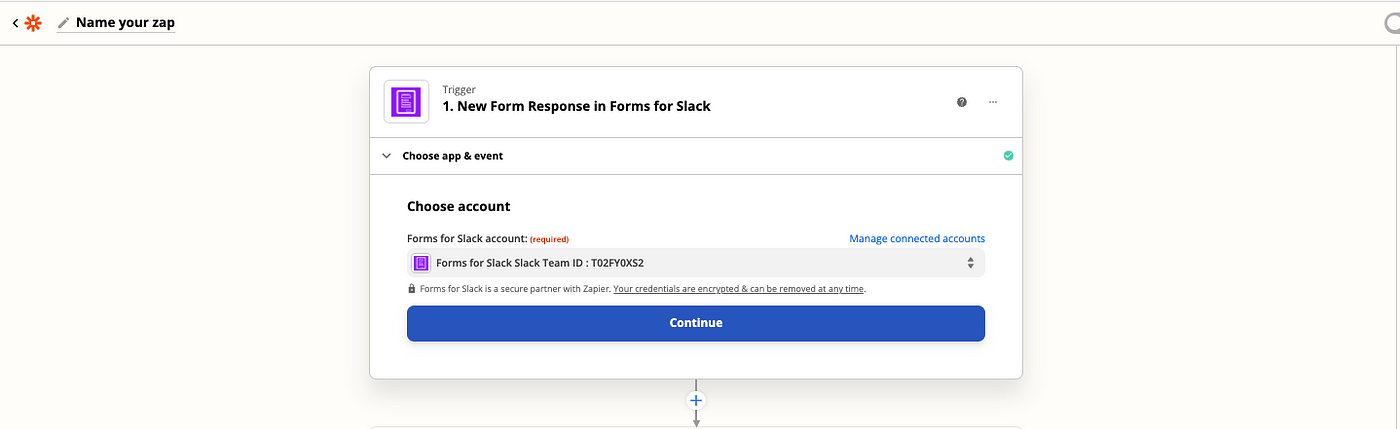Viewport: 1400px width, 429px height.
Task: Click the "Name your zap" title field
Action: tap(125, 23)
